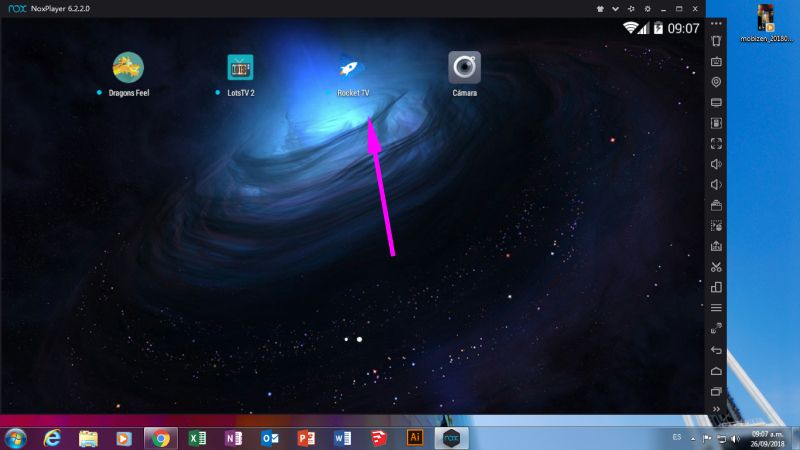Open keyboard control mapping sidebar icon
Screen dimensions: 800x450
(716, 61)
